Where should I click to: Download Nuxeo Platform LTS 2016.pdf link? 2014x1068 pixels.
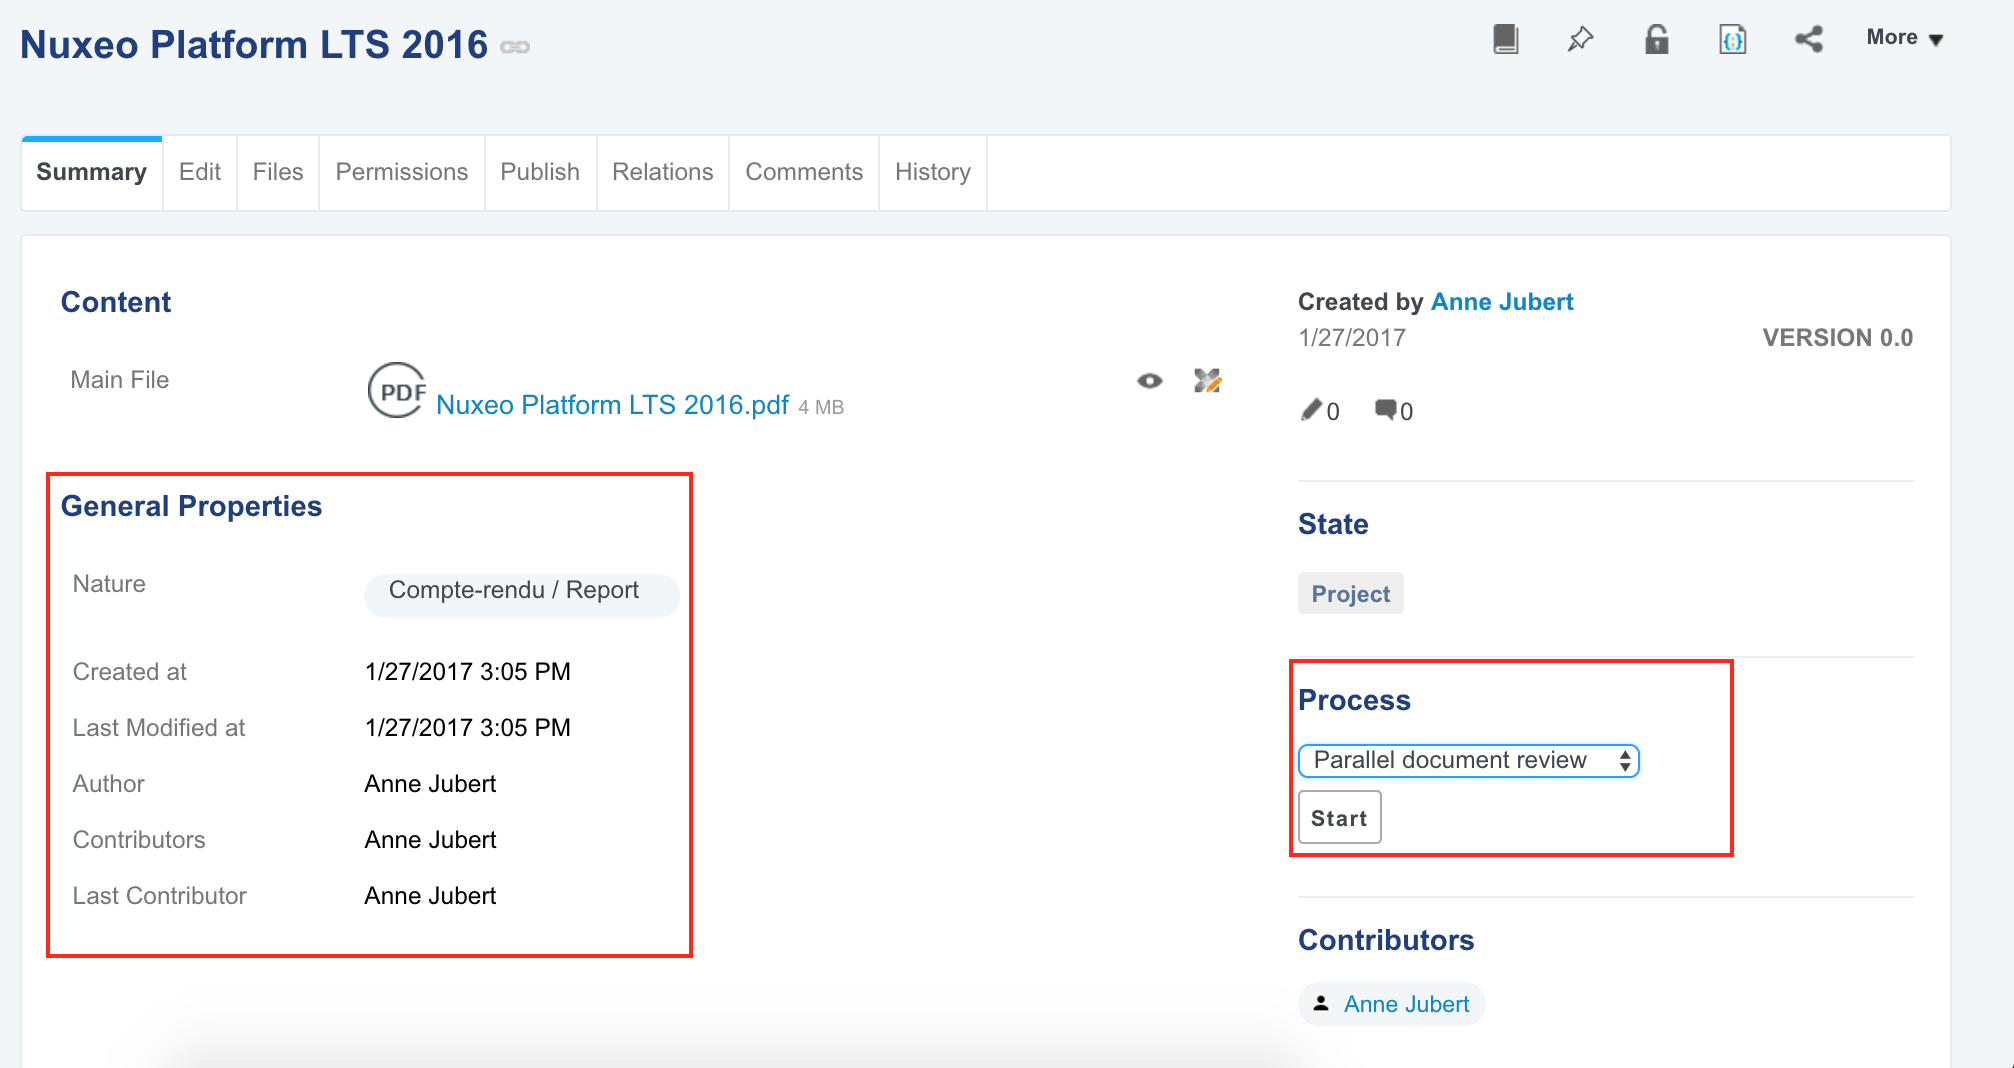(613, 405)
